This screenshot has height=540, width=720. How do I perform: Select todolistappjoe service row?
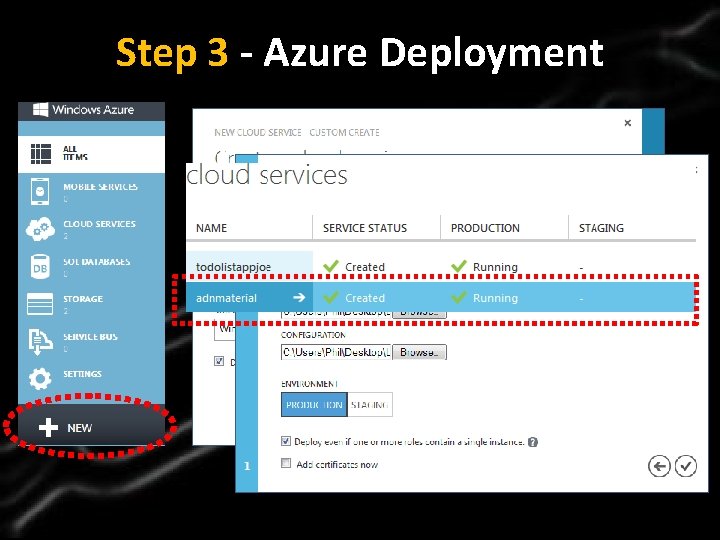pos(441,266)
